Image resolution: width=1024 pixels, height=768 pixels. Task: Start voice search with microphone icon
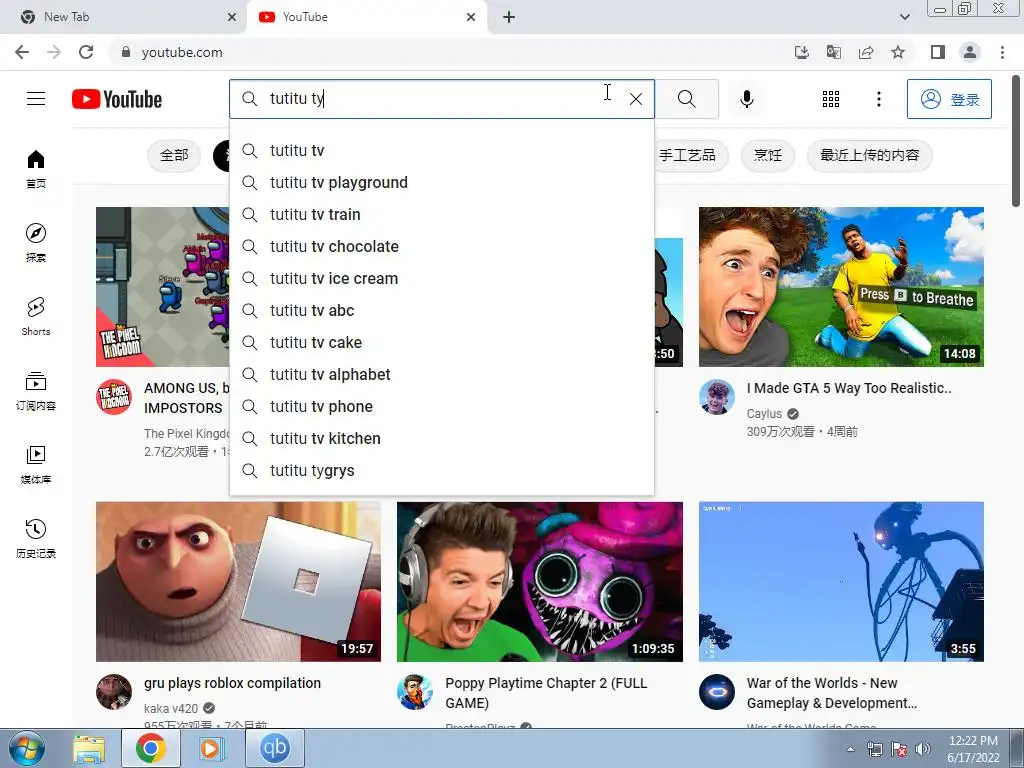746,99
